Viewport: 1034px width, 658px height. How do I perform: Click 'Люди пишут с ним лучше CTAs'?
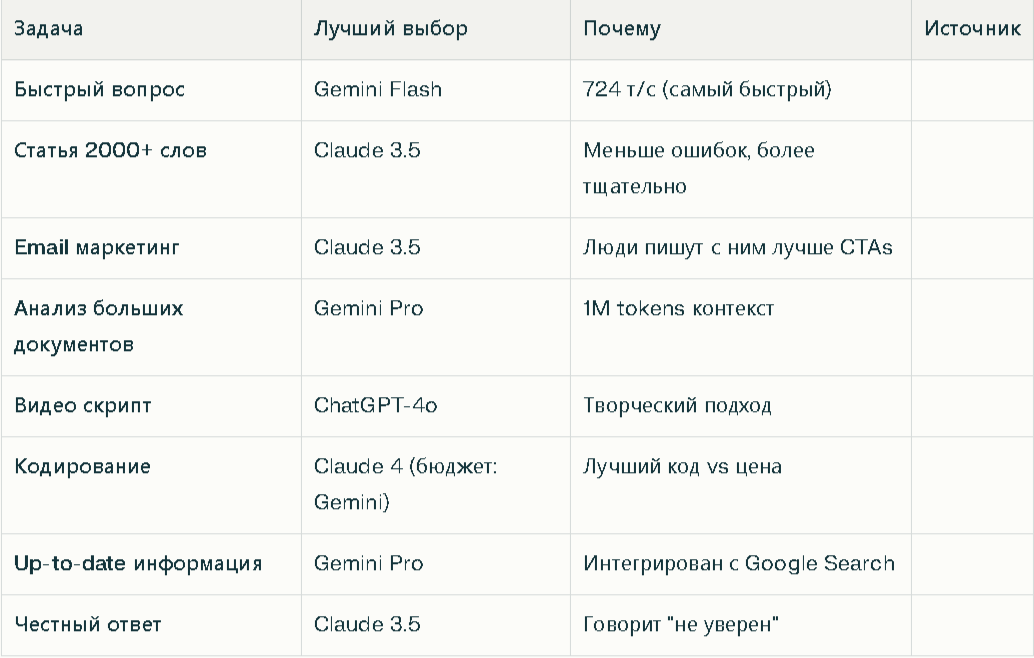point(737,247)
